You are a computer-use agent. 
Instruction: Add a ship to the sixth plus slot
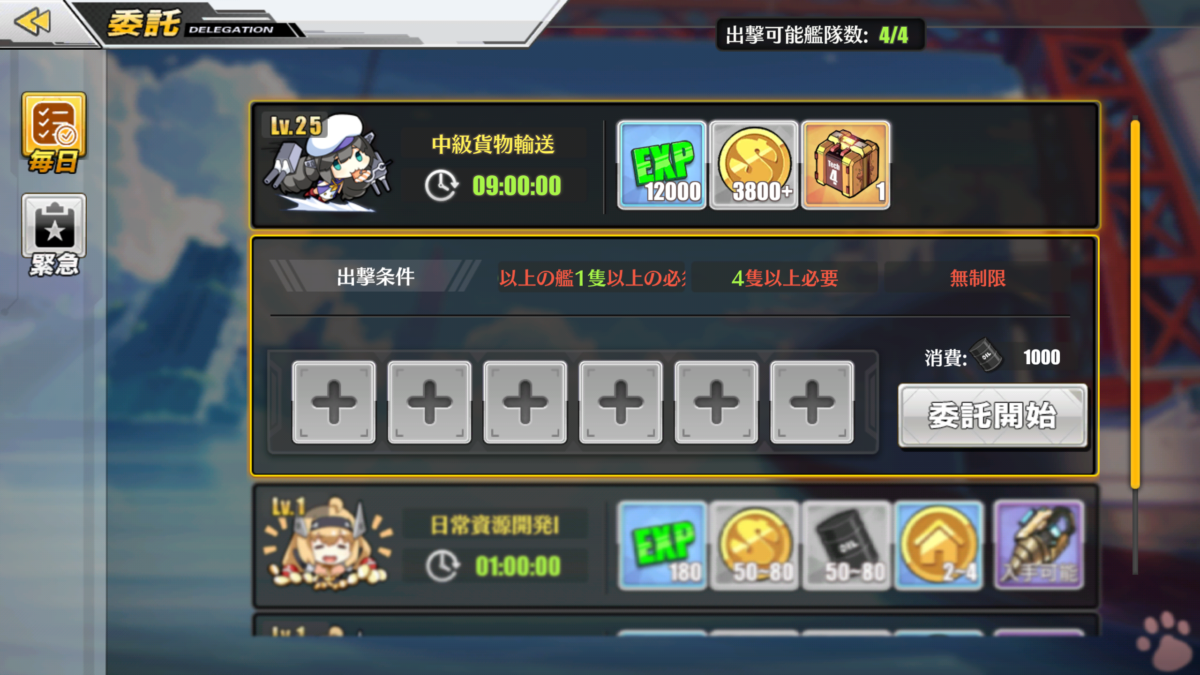[x=812, y=402]
